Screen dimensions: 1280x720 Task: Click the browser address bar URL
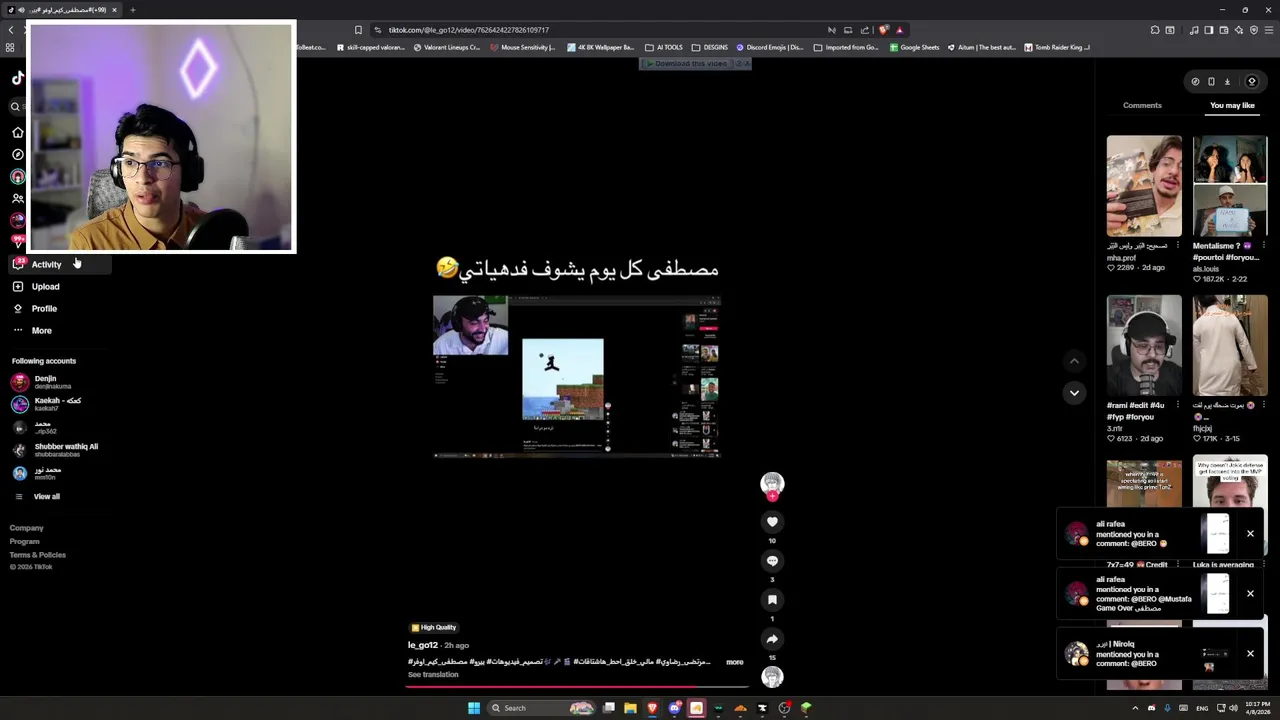pos(468,30)
